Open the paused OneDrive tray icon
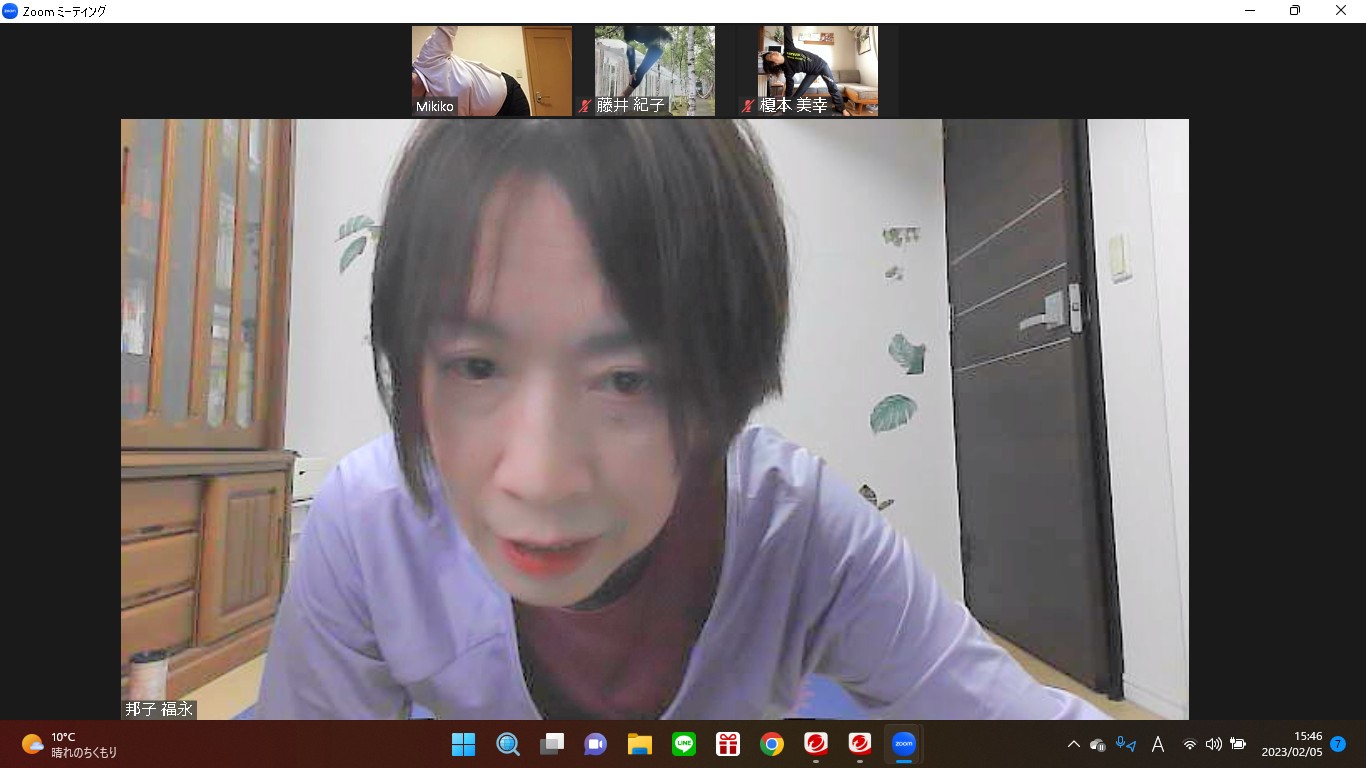Image resolution: width=1366 pixels, height=768 pixels. point(1098,744)
